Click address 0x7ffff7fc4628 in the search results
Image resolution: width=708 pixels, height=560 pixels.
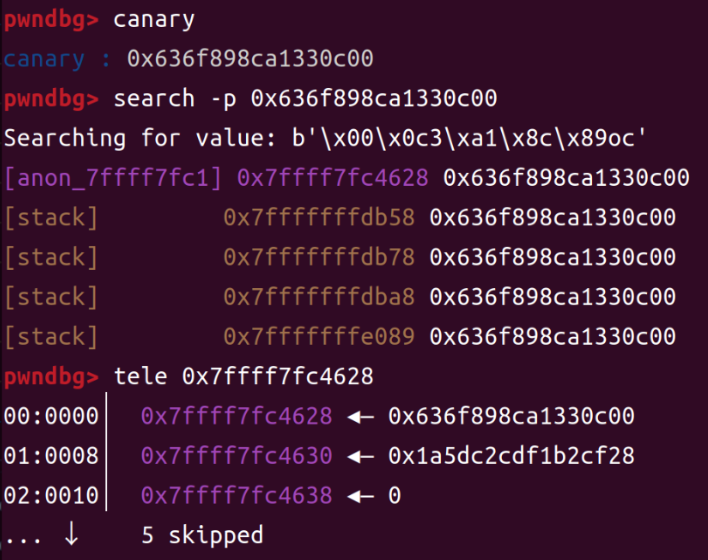coord(333,178)
